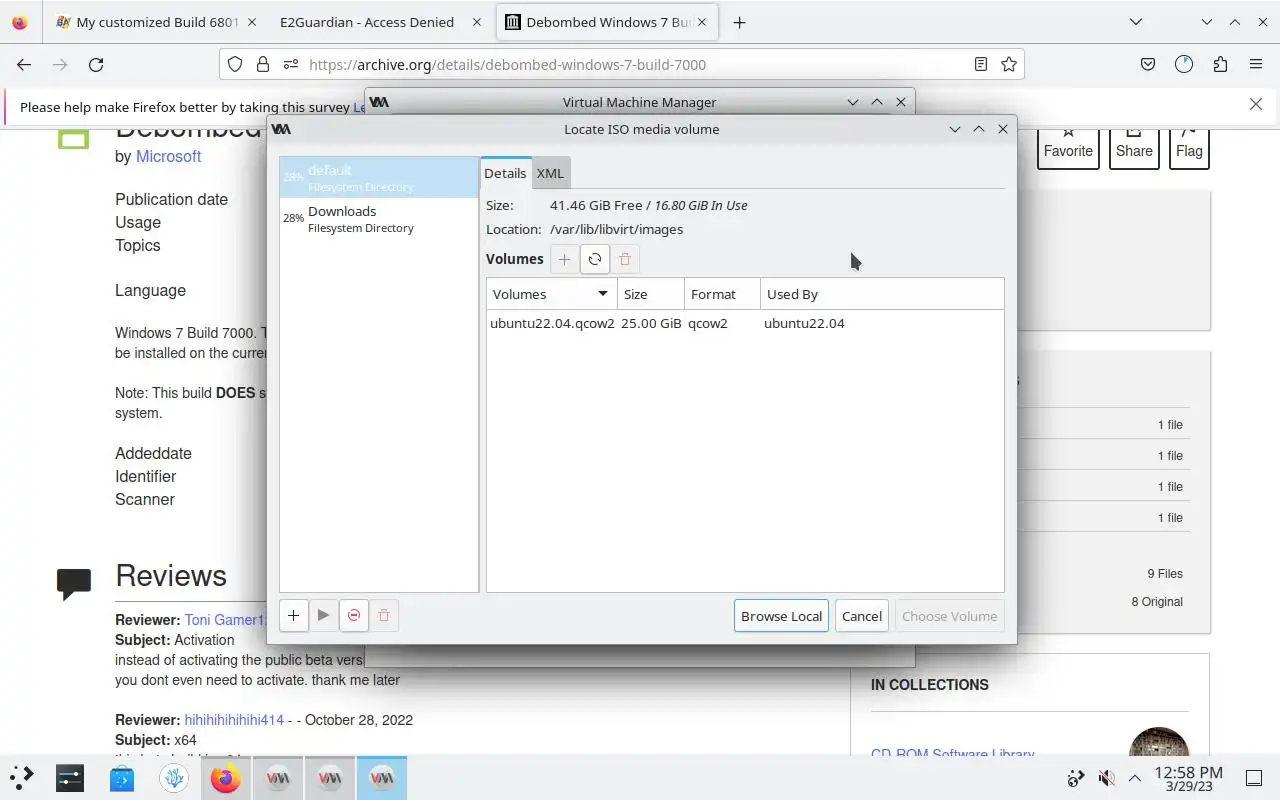The height and width of the screenshot is (800, 1280).
Task: Open Firefox Pocket save icon
Action: tap(1148, 64)
